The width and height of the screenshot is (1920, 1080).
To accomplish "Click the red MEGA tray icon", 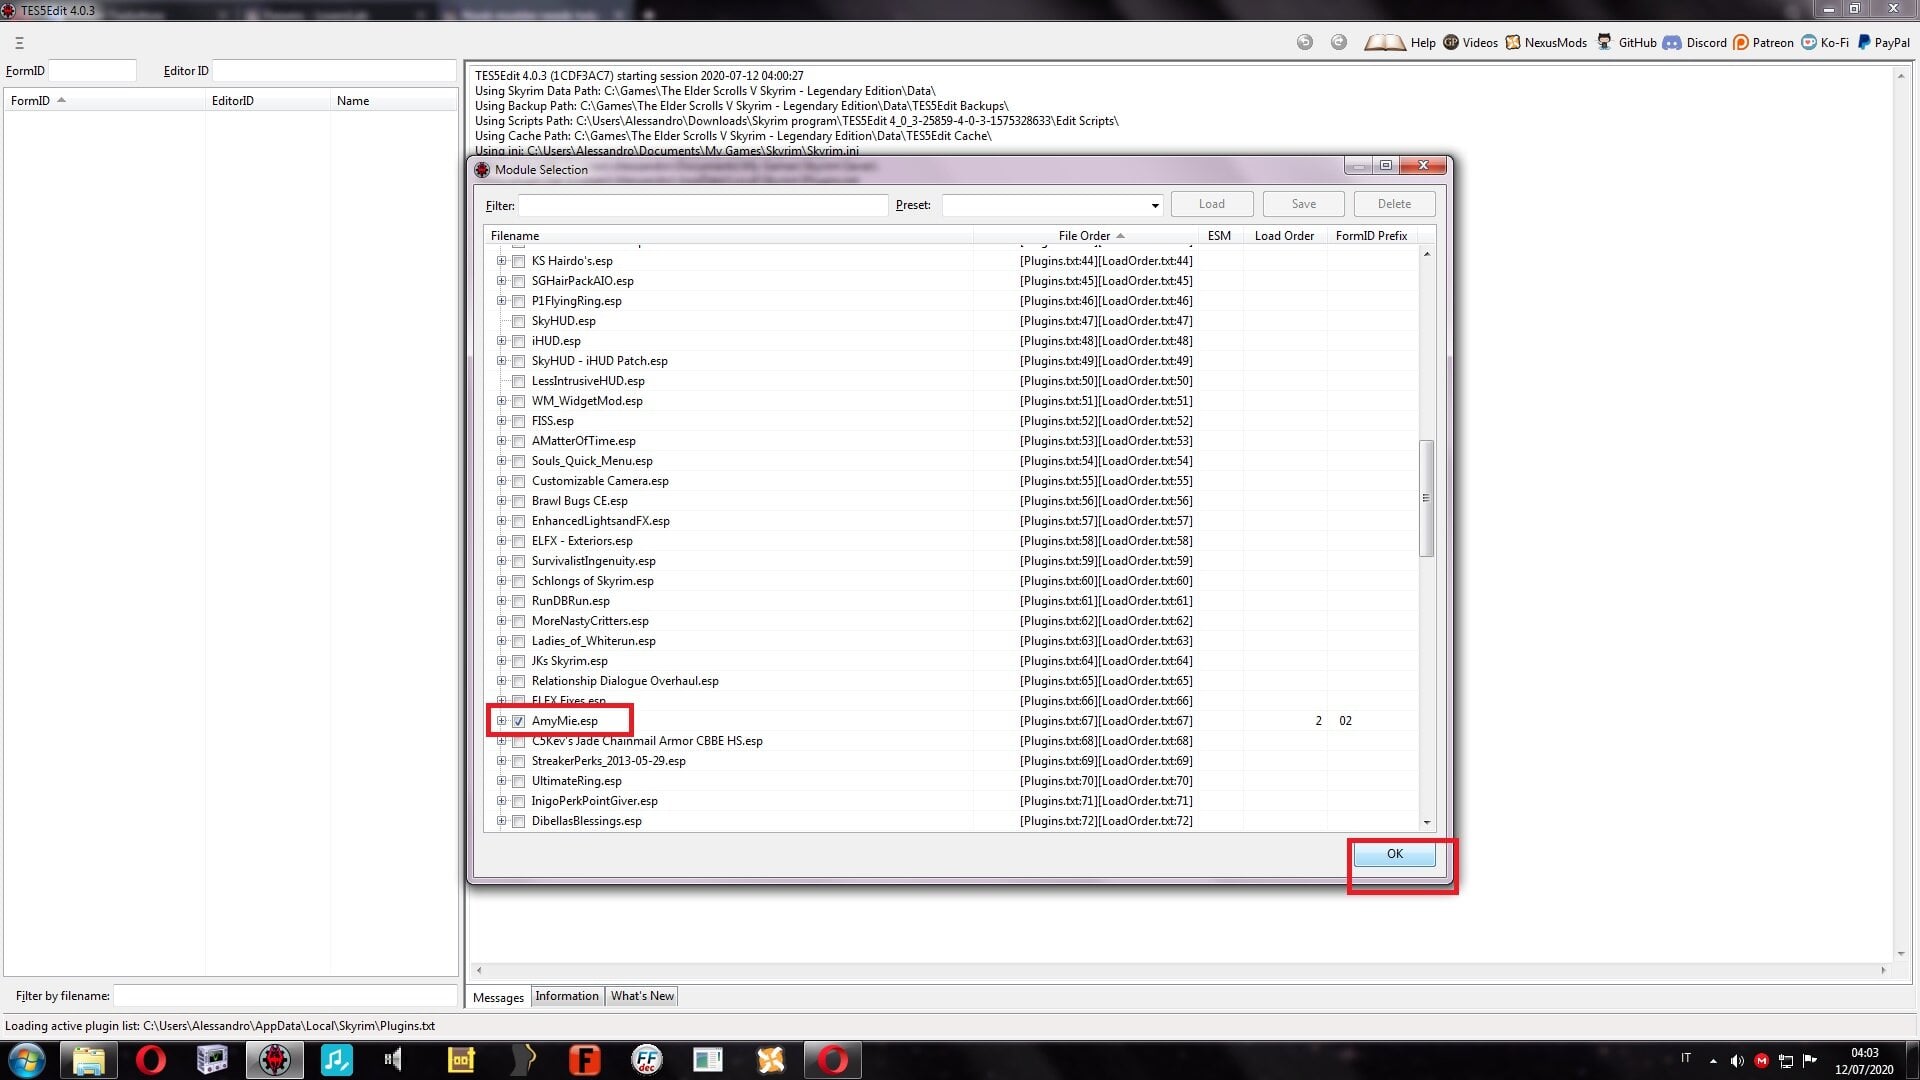I will tap(1761, 1061).
